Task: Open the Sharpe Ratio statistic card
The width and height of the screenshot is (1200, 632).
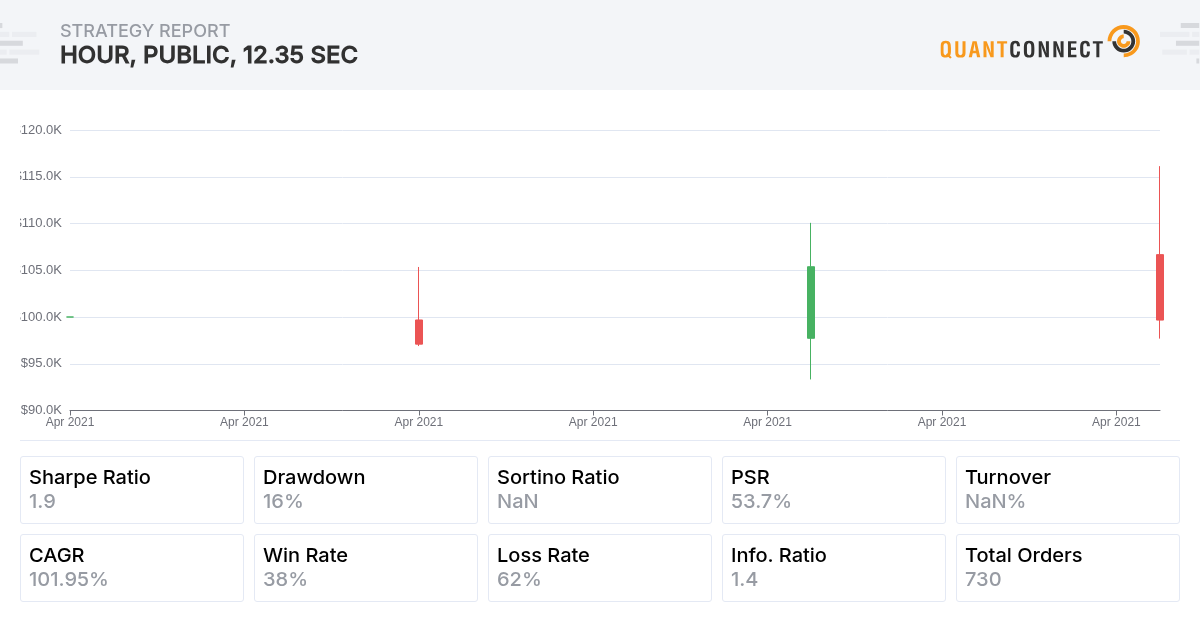Action: coord(132,490)
